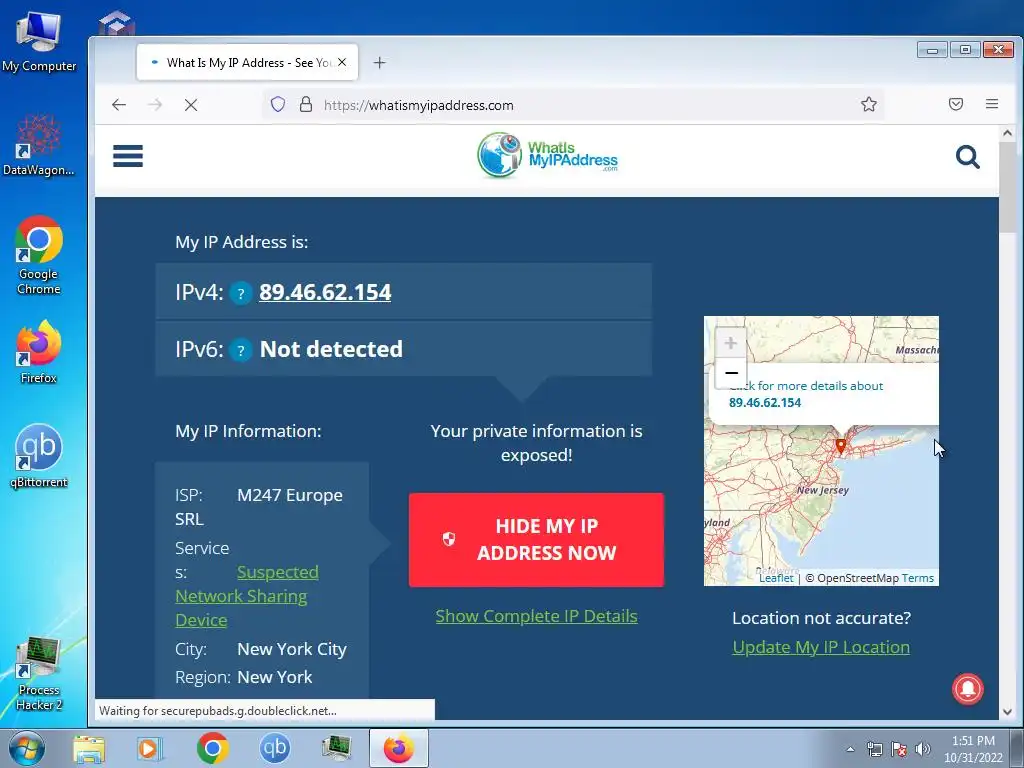Viewport: 1024px width, 768px height.
Task: Stop loading the page with the X button
Action: [191, 104]
